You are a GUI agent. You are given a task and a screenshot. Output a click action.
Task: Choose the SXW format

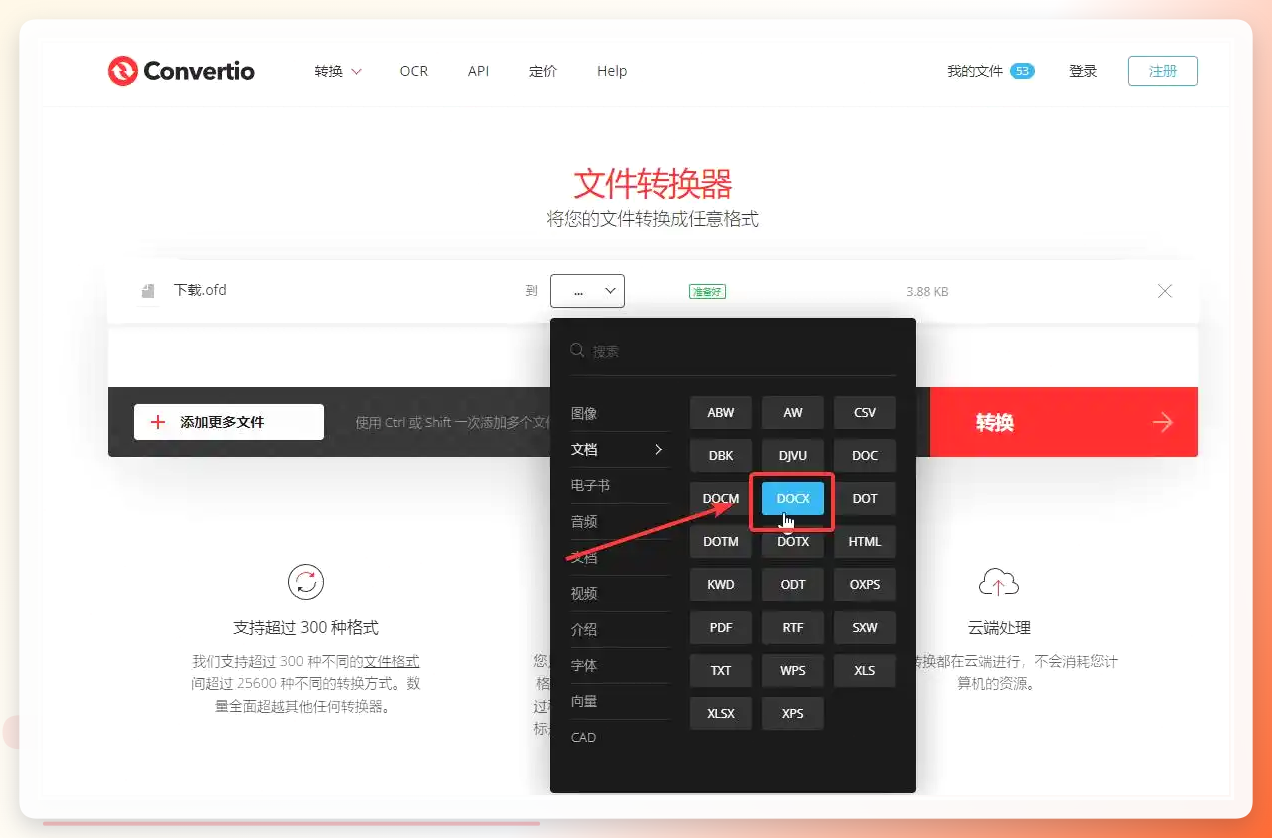coord(865,627)
